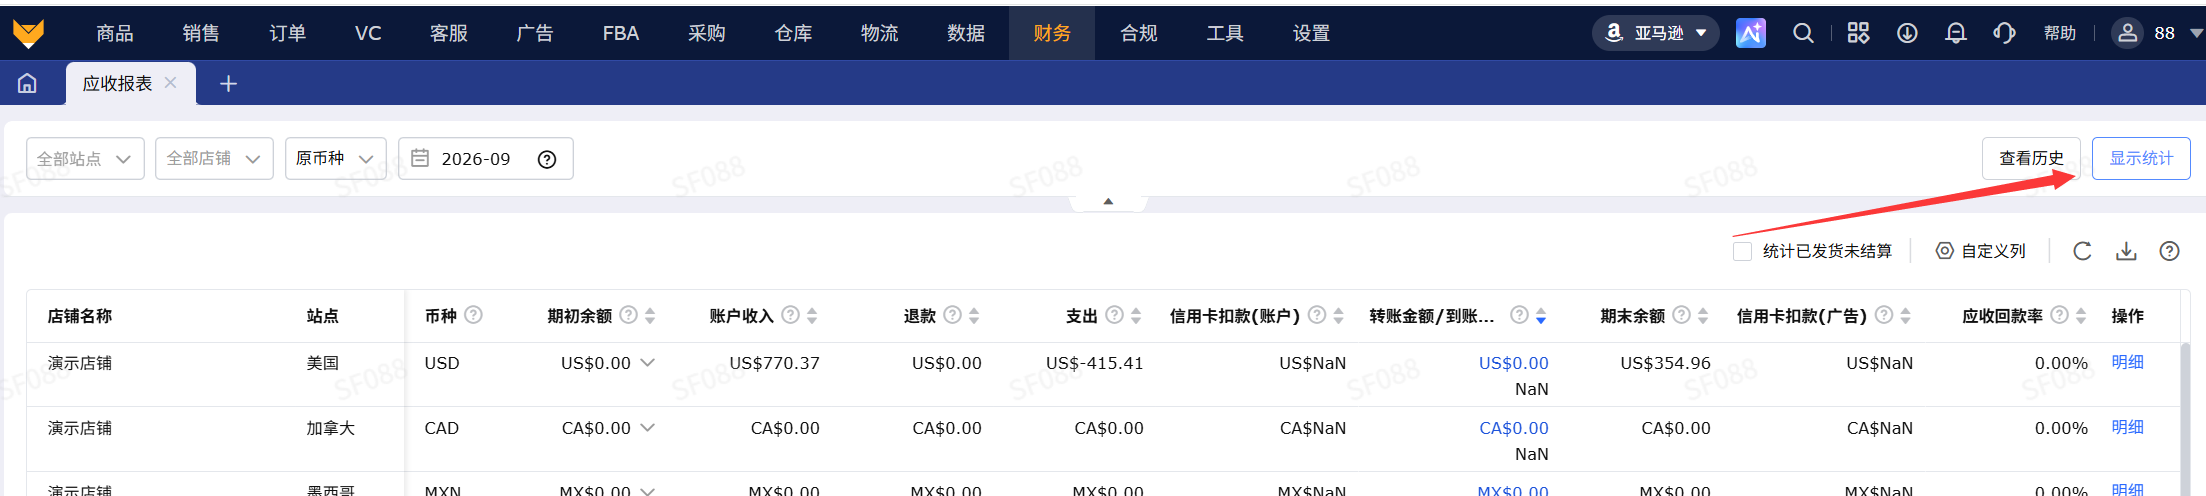This screenshot has width=2206, height=496.
Task: Close the 应收报表 tab
Action: (x=171, y=83)
